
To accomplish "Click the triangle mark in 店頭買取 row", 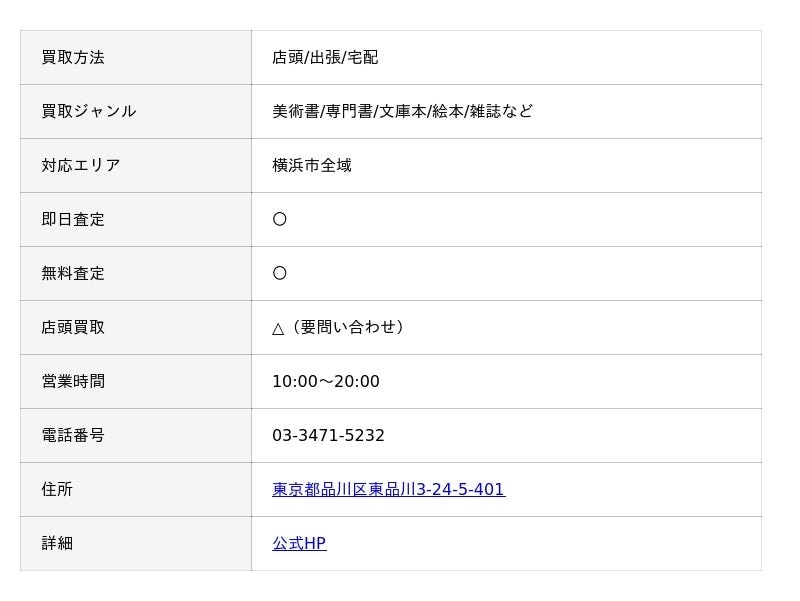I will (278, 329).
